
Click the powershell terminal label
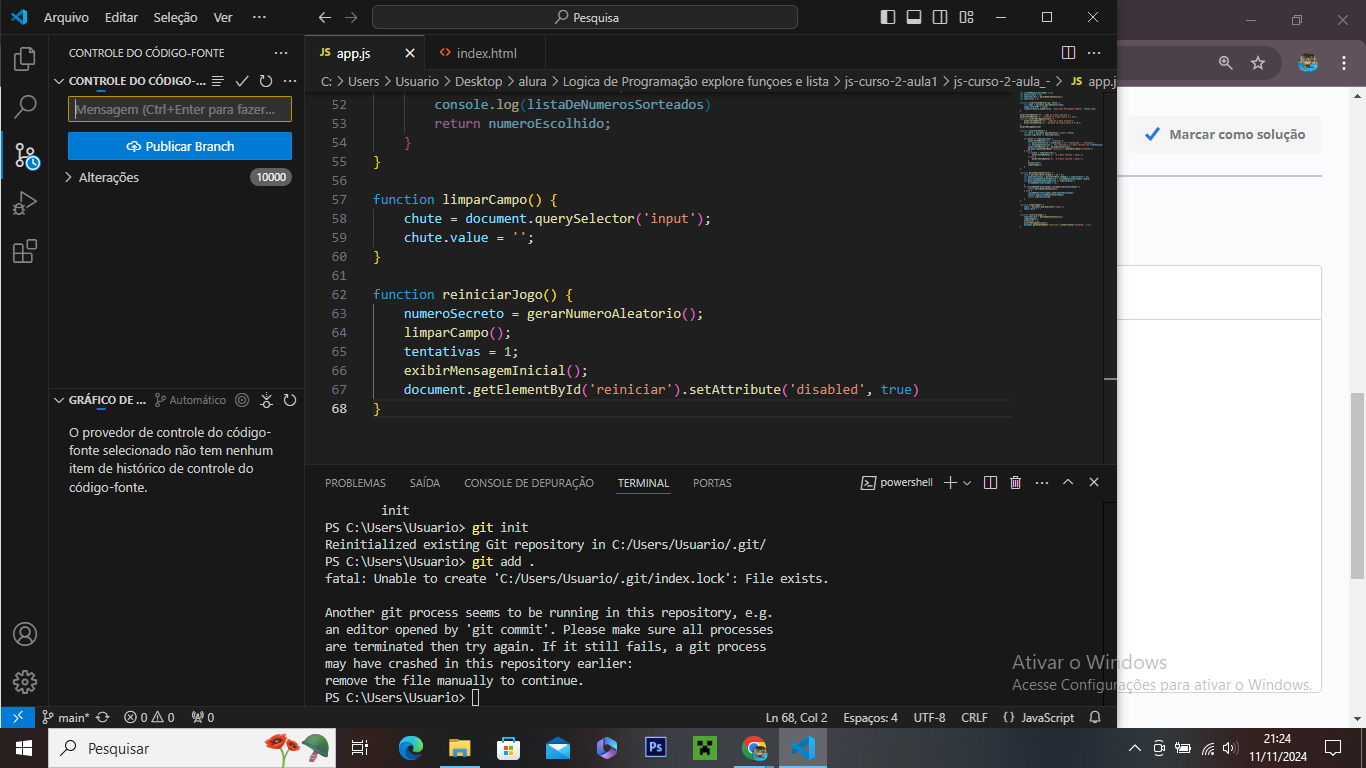897,482
